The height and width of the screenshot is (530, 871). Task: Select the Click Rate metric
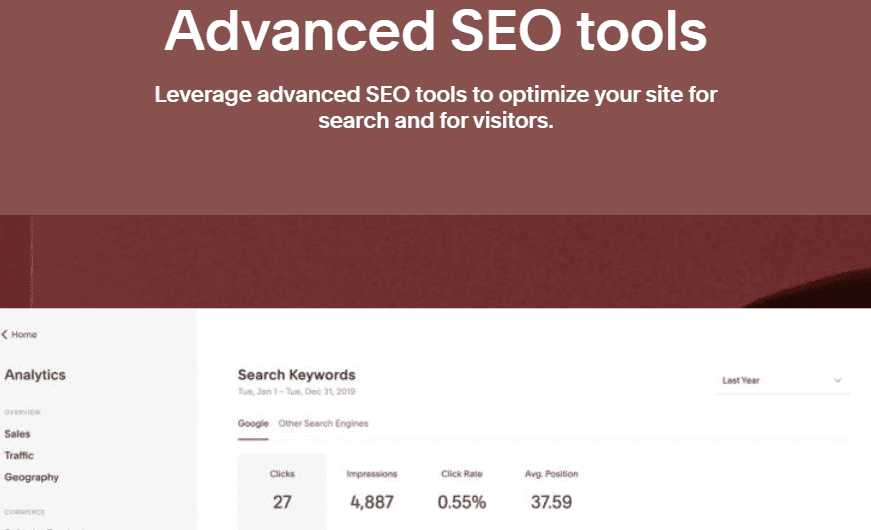pyautogui.click(x=461, y=491)
